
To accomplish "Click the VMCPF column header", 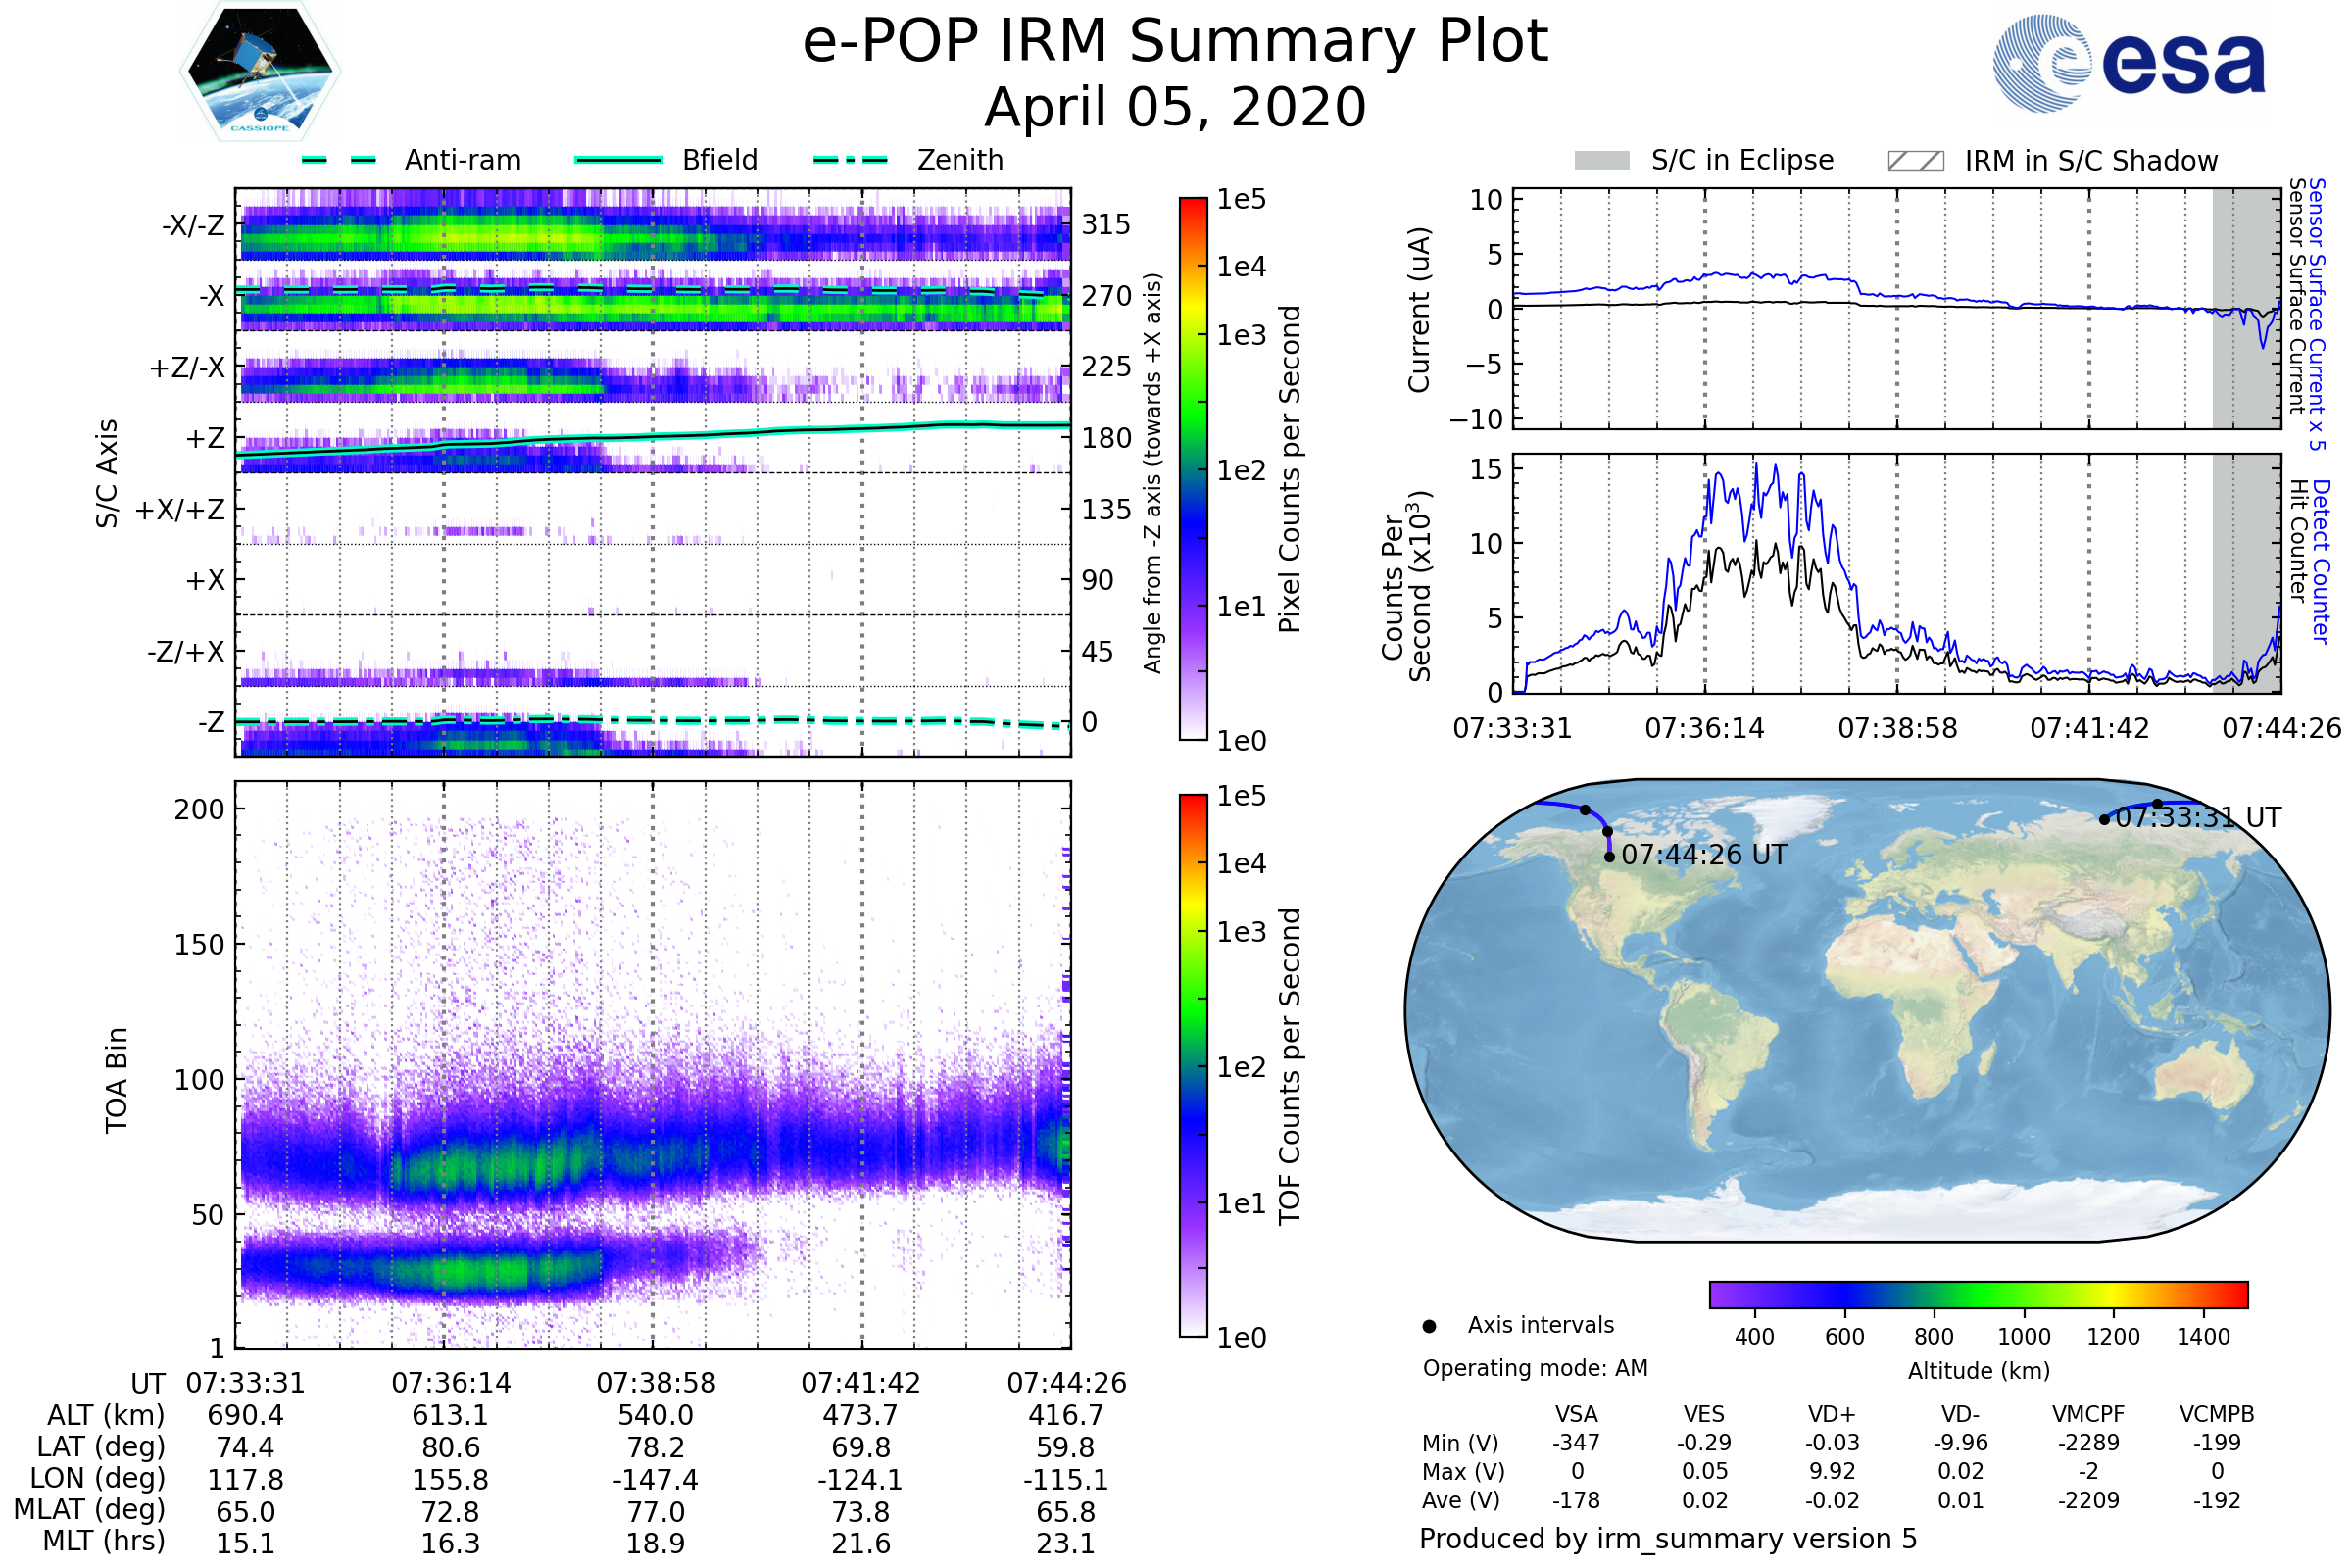I will coord(2088,1414).
